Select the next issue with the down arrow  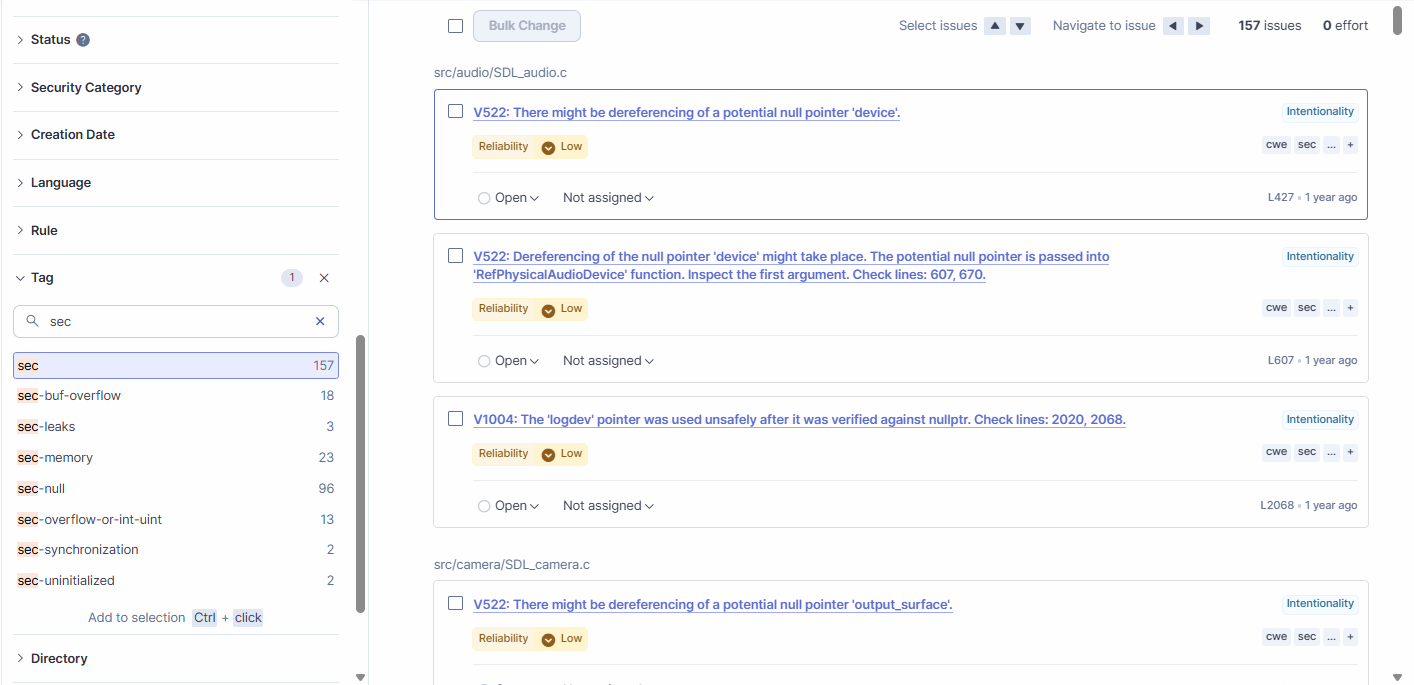(1020, 26)
